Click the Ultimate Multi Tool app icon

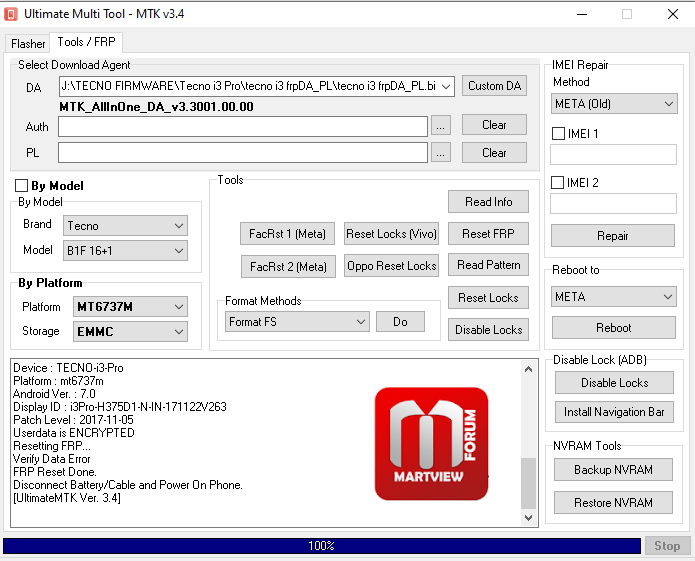click(11, 14)
